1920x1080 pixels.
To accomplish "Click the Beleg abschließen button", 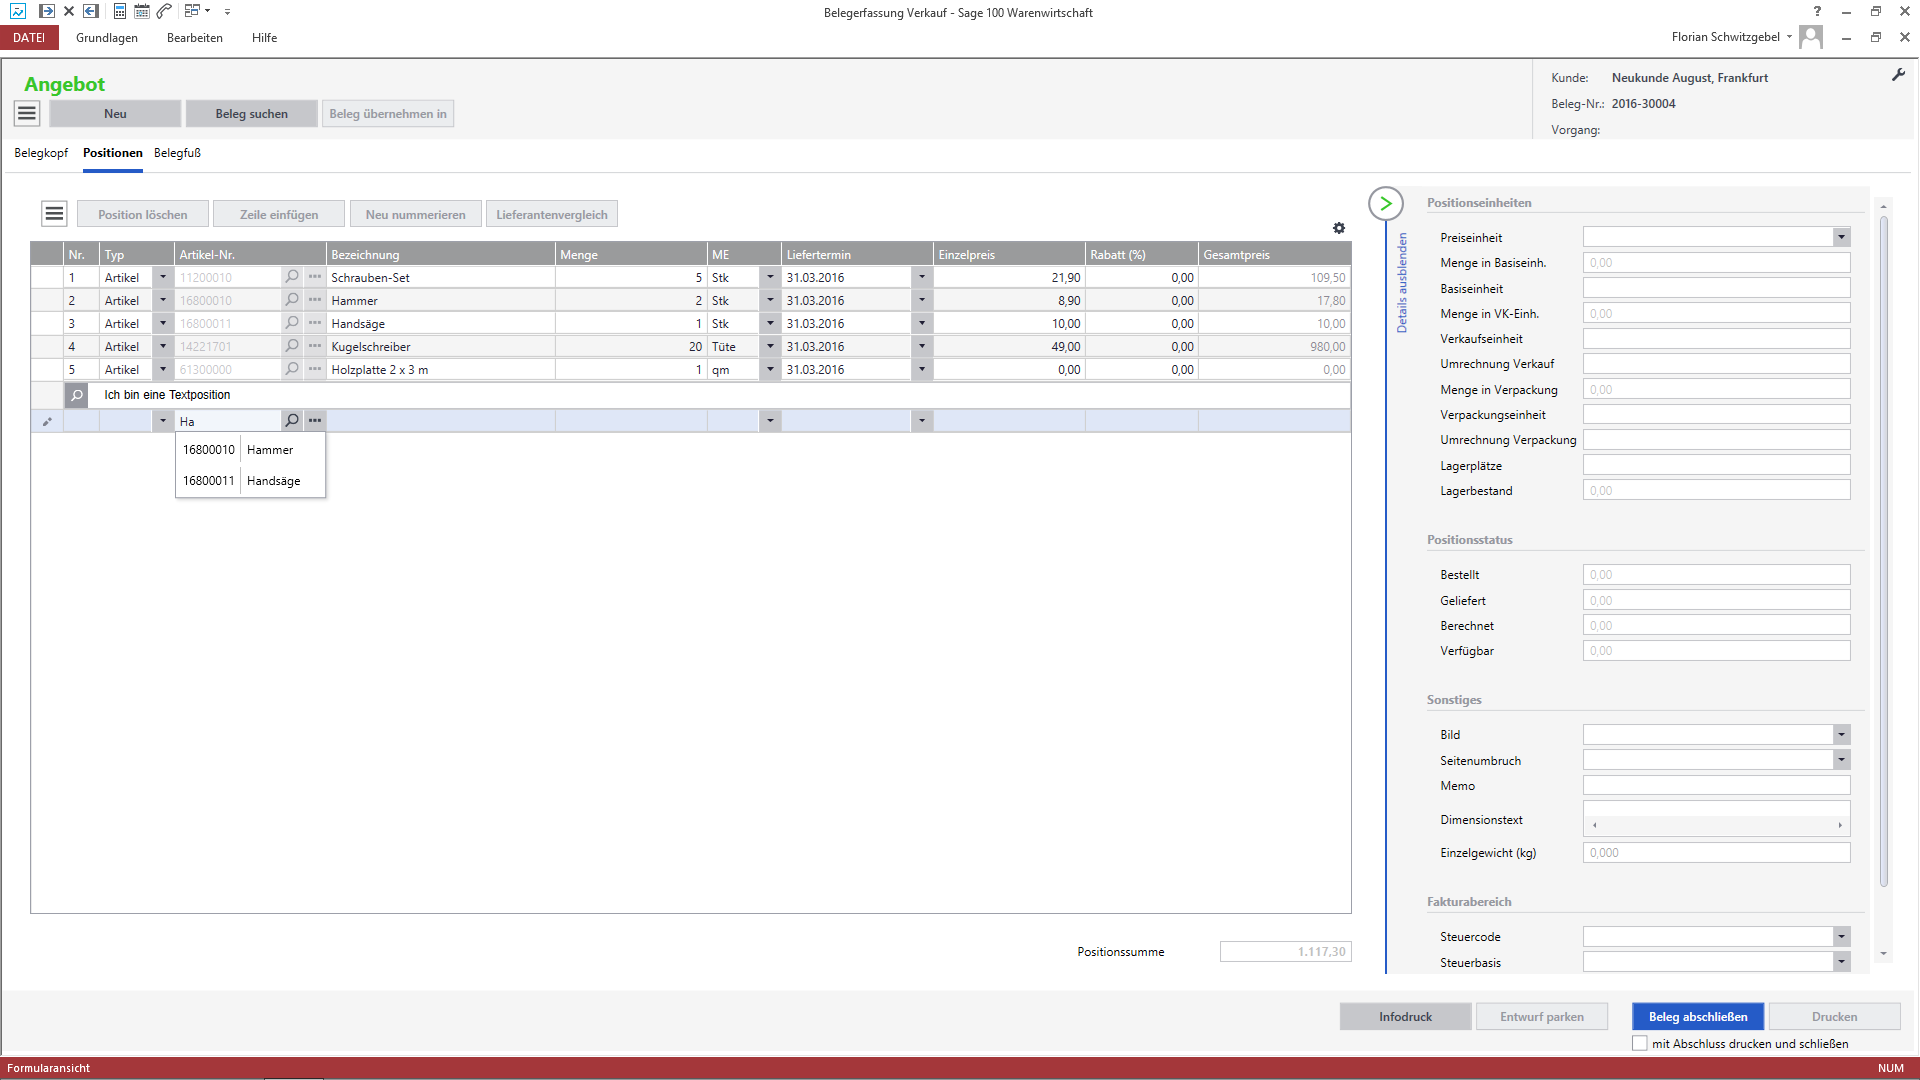I will tap(1697, 1016).
